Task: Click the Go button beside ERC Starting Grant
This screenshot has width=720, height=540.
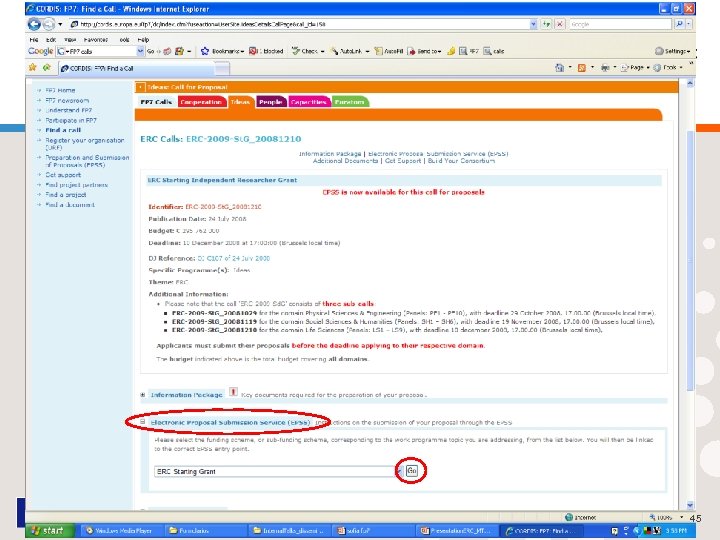Action: (x=411, y=471)
